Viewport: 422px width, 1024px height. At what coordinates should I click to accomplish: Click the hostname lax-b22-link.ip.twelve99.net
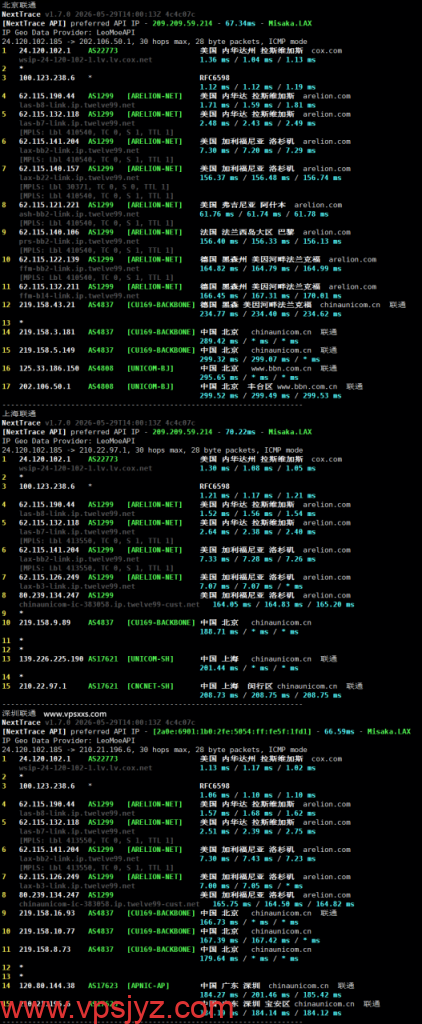77,178
